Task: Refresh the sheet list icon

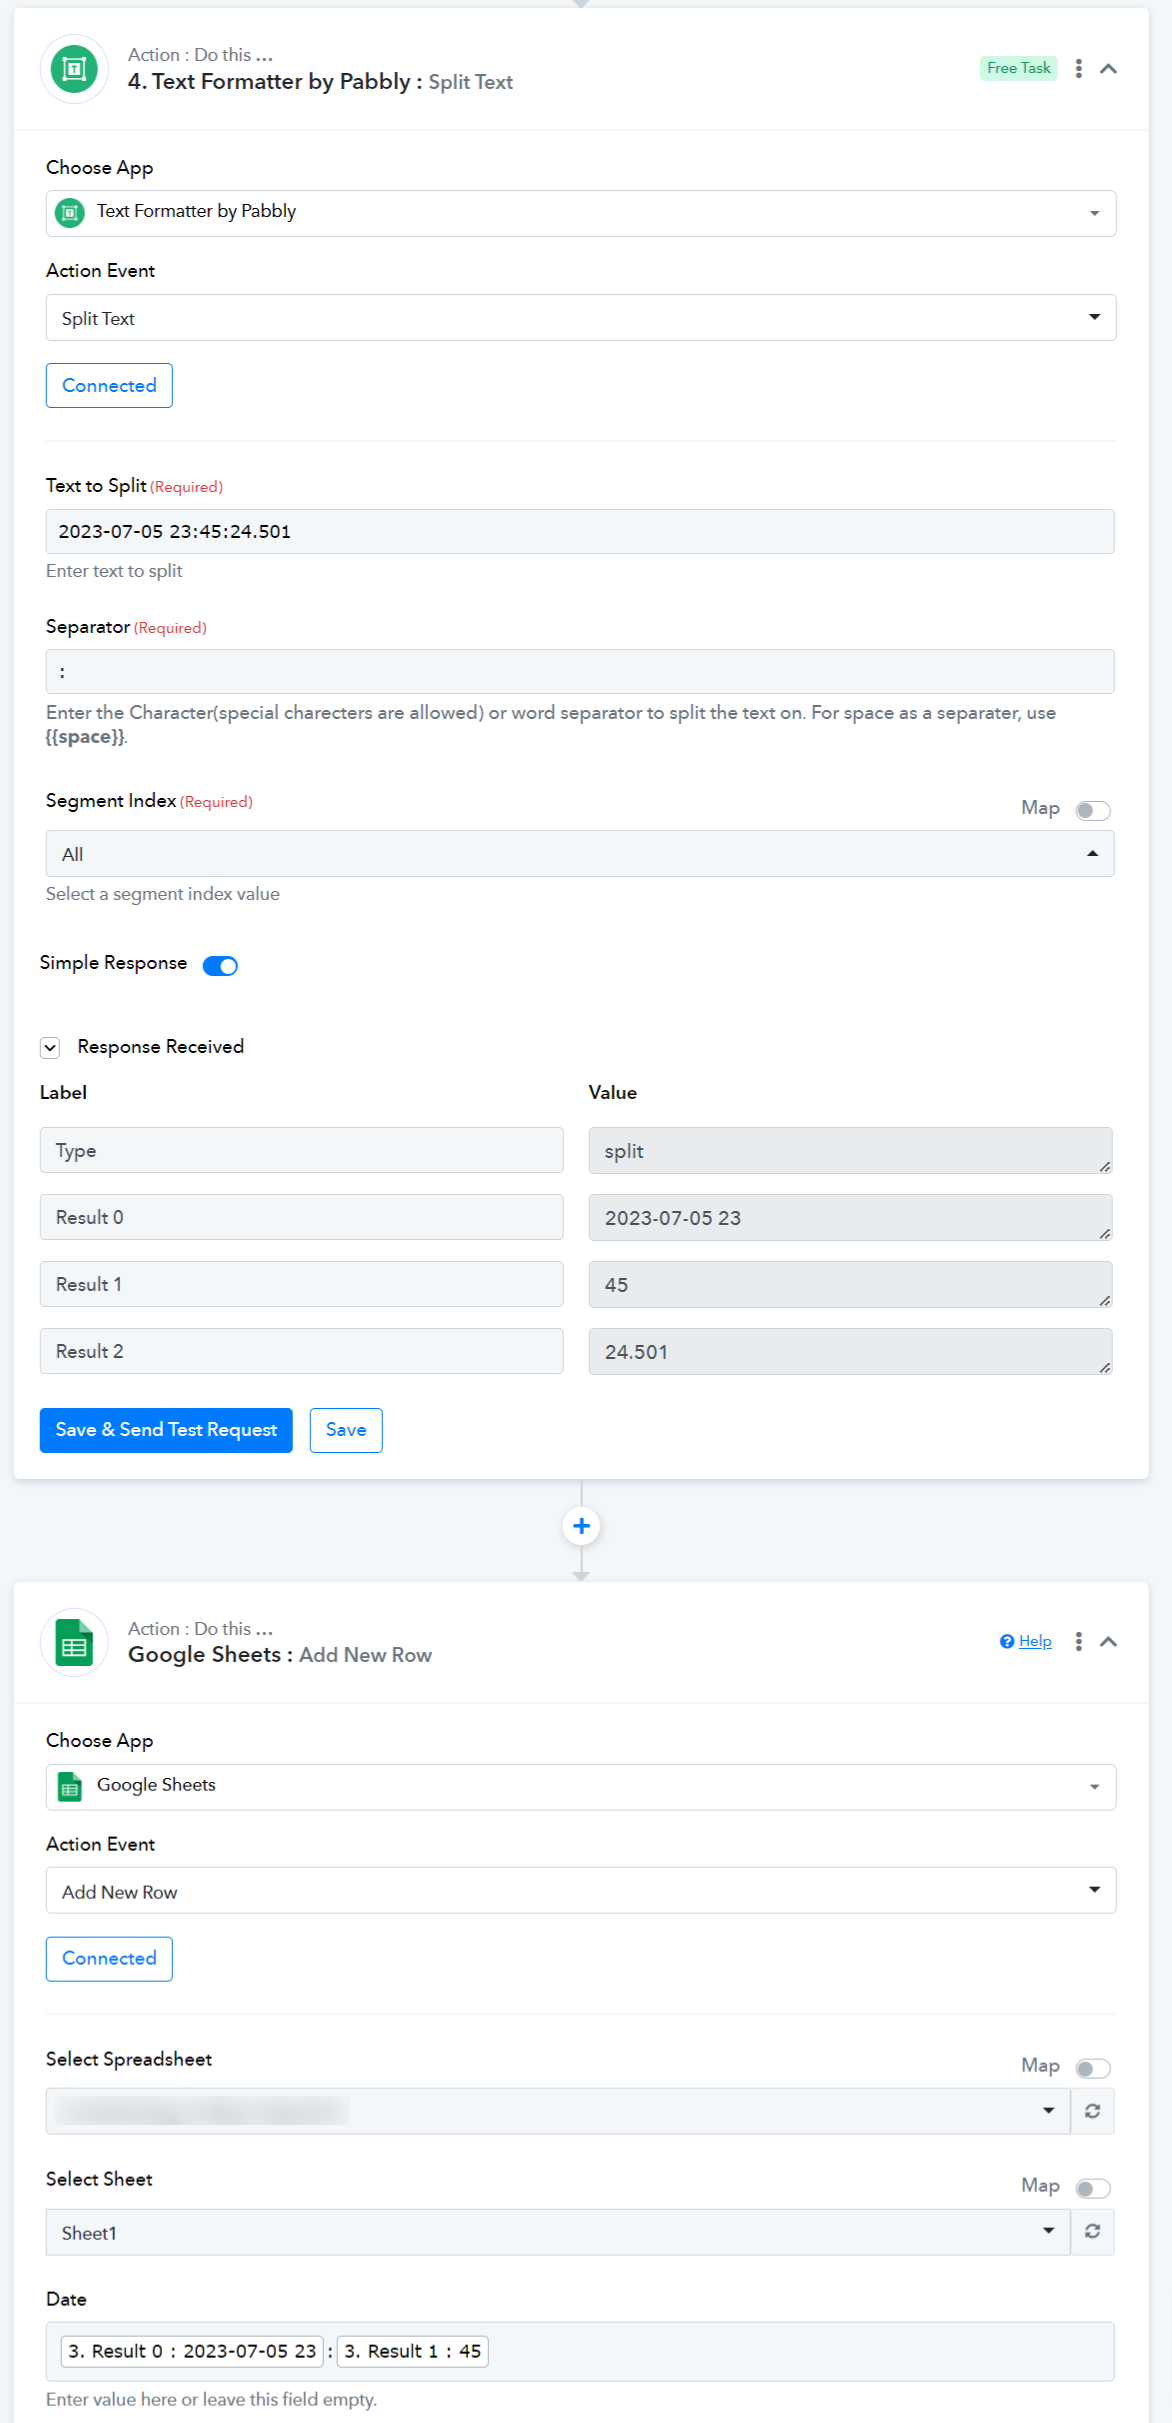Action: 1093,2232
